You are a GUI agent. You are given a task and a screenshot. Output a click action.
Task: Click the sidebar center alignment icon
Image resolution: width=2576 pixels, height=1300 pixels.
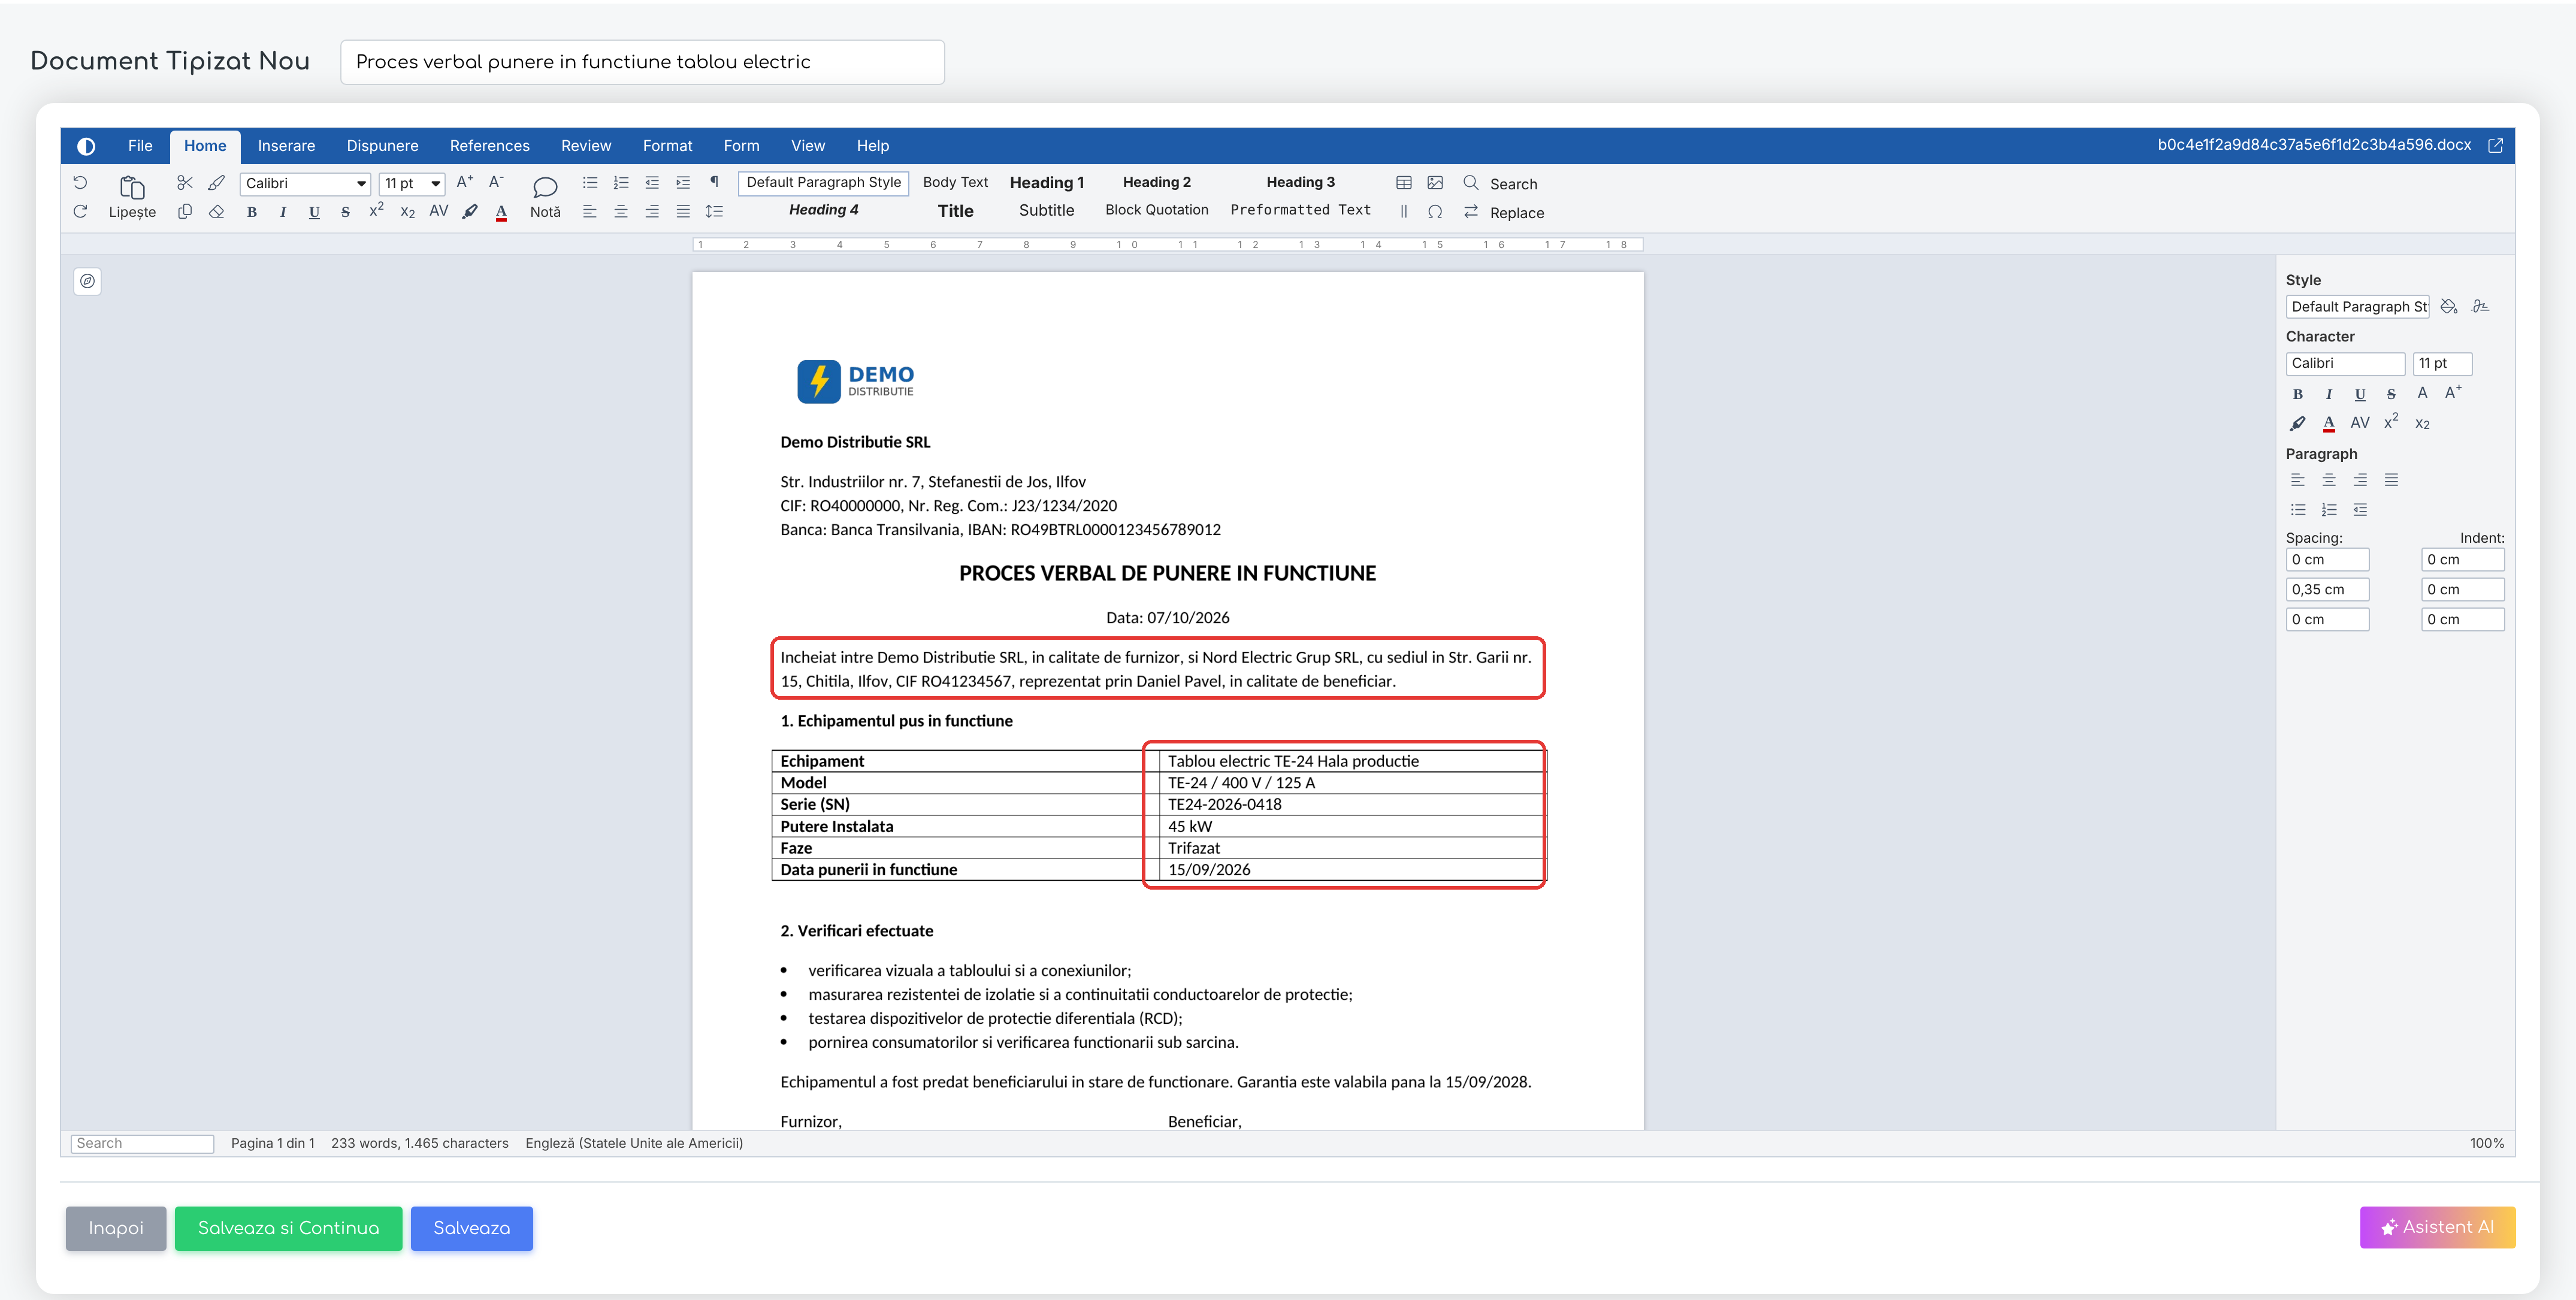[x=2329, y=480]
